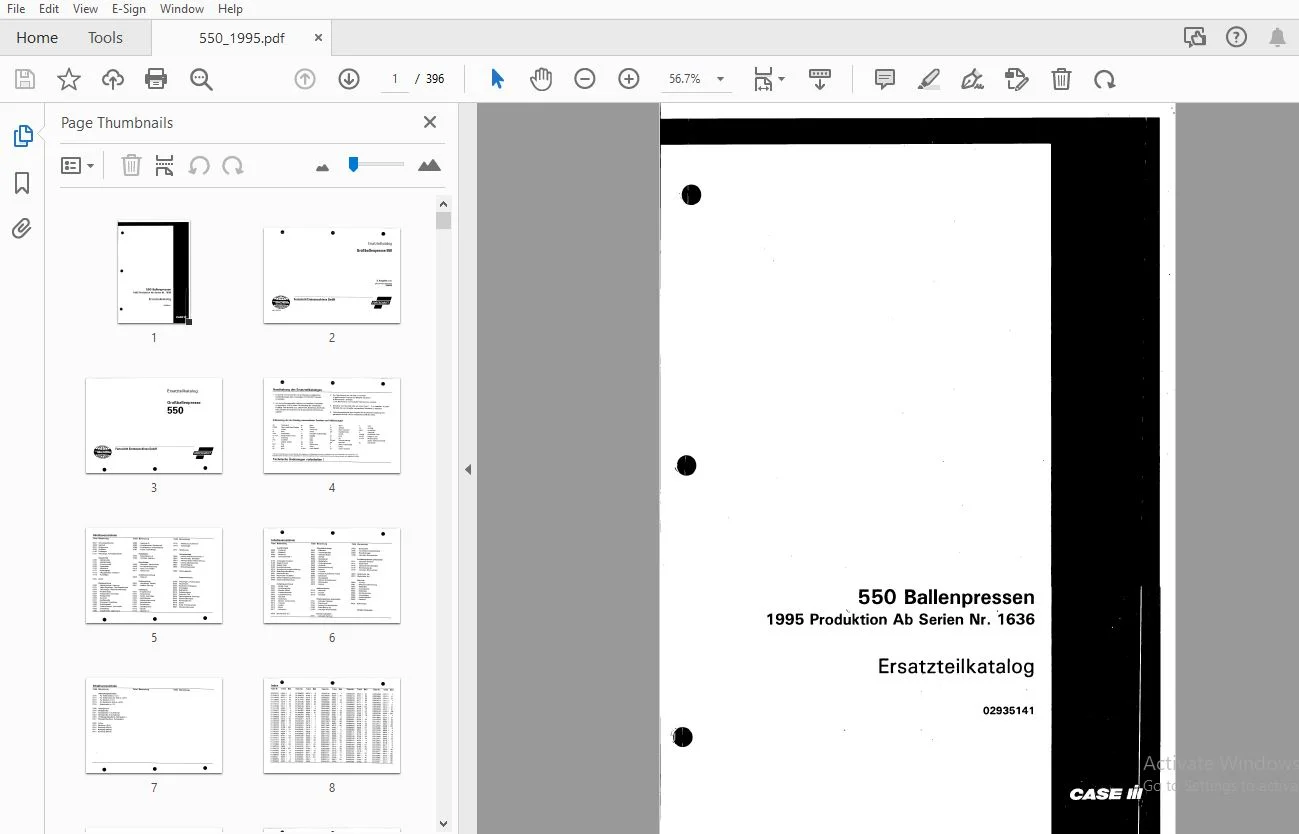Click the Save file icon
1299x834 pixels.
(25, 79)
